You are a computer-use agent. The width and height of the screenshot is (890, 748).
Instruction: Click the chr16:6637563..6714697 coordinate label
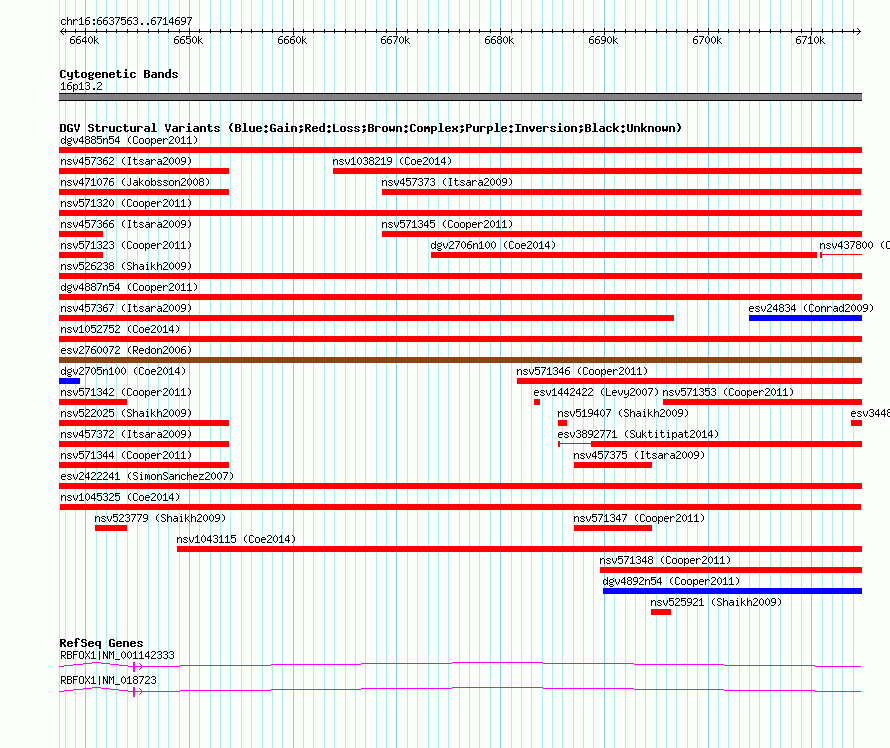click(126, 21)
